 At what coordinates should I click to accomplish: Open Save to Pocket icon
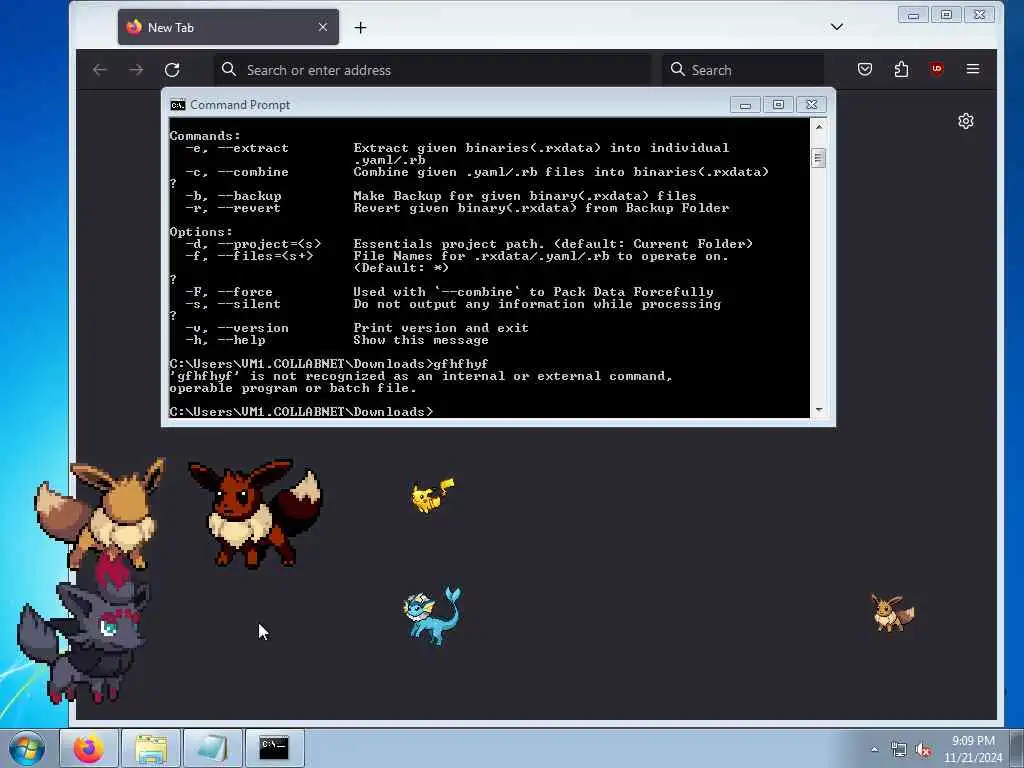865,69
